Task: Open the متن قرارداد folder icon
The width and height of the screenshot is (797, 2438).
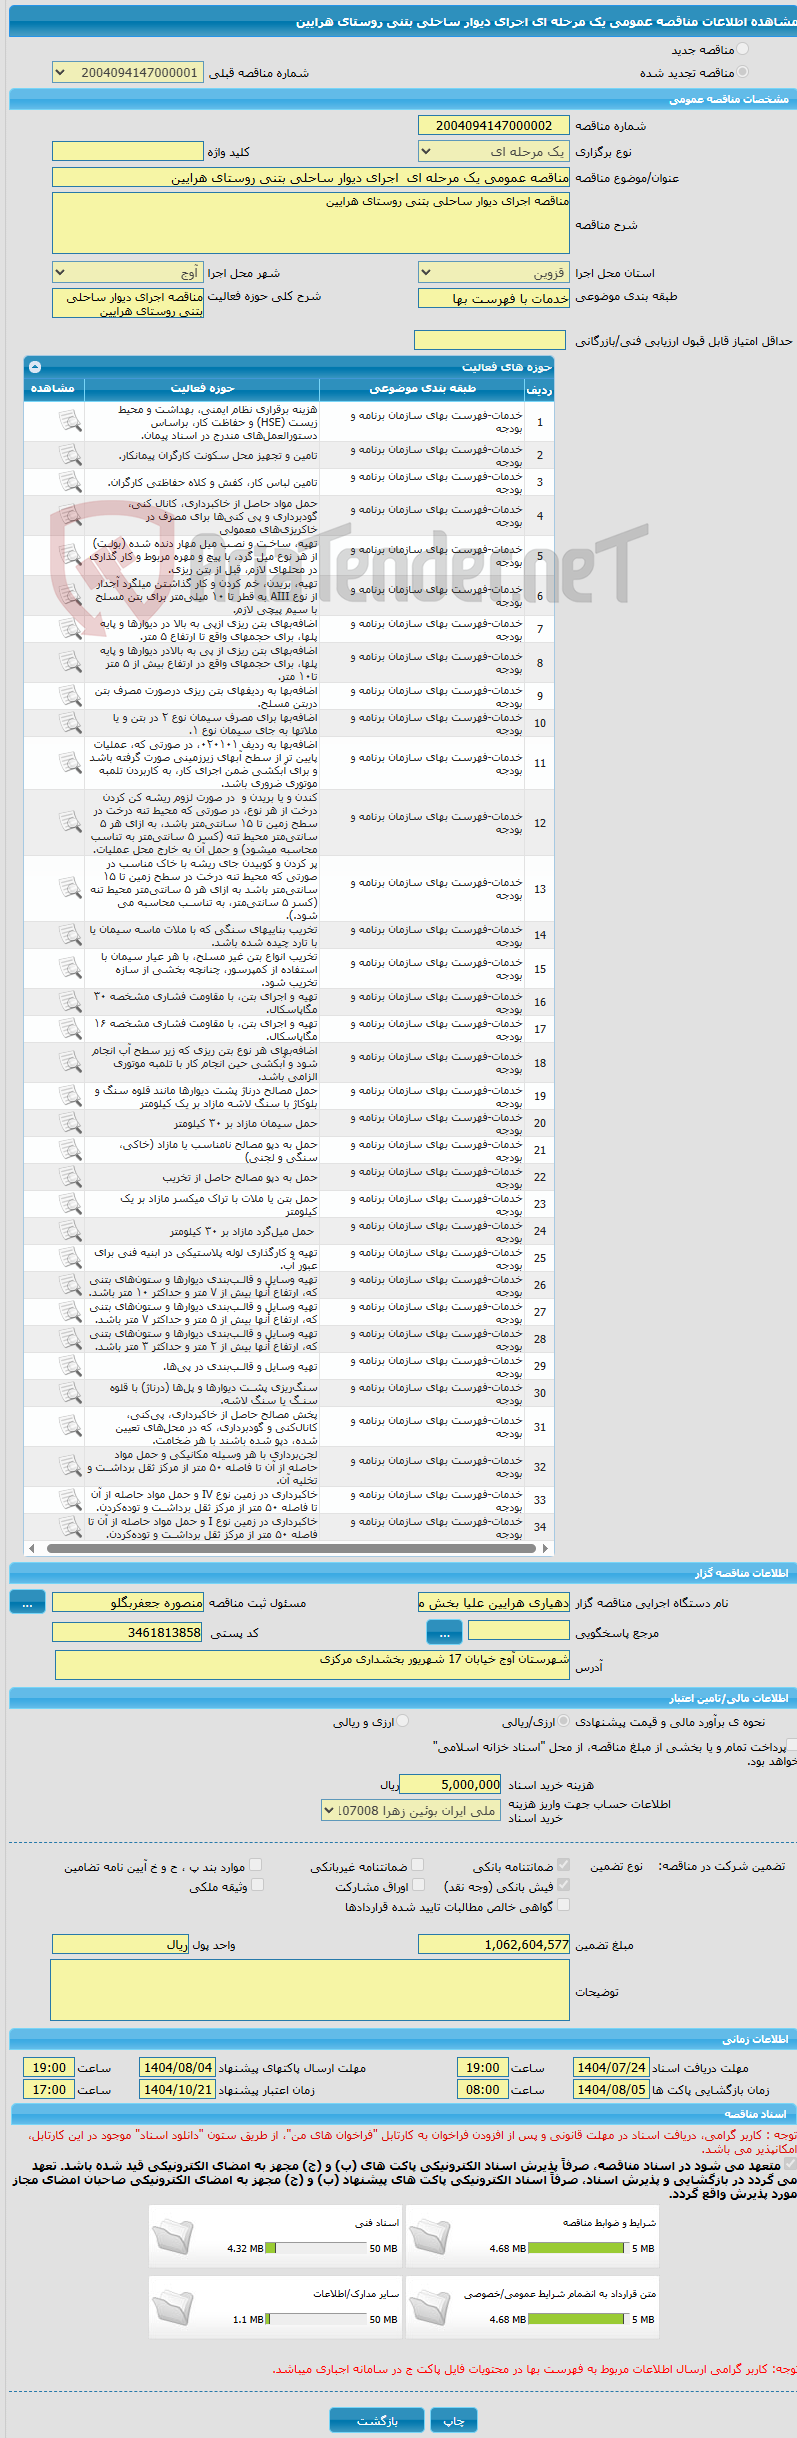Action: (430, 2308)
